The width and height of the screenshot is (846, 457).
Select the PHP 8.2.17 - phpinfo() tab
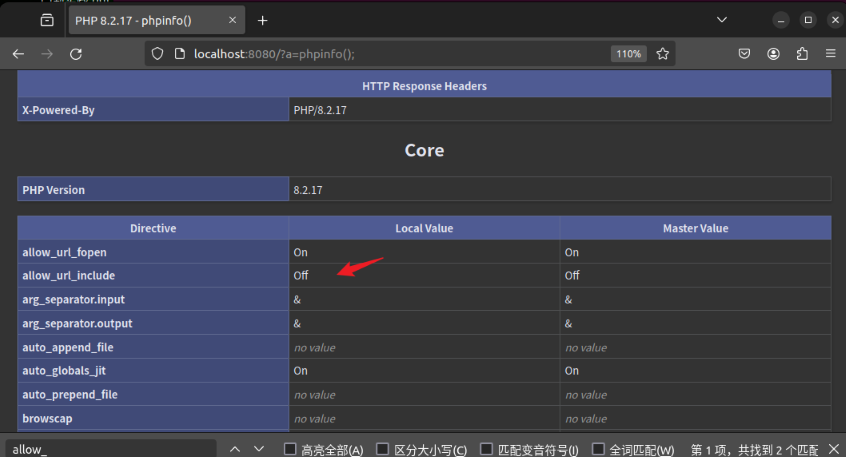coord(148,20)
